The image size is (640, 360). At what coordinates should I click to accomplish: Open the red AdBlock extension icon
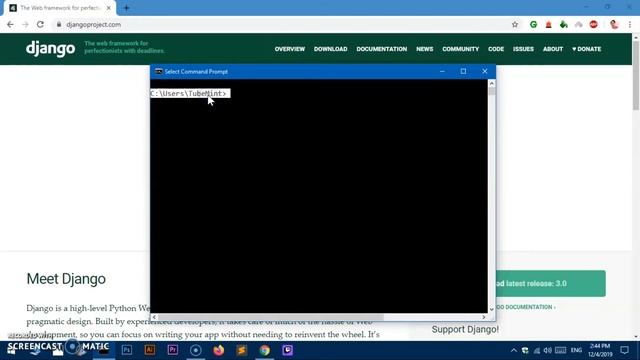[x=593, y=24]
